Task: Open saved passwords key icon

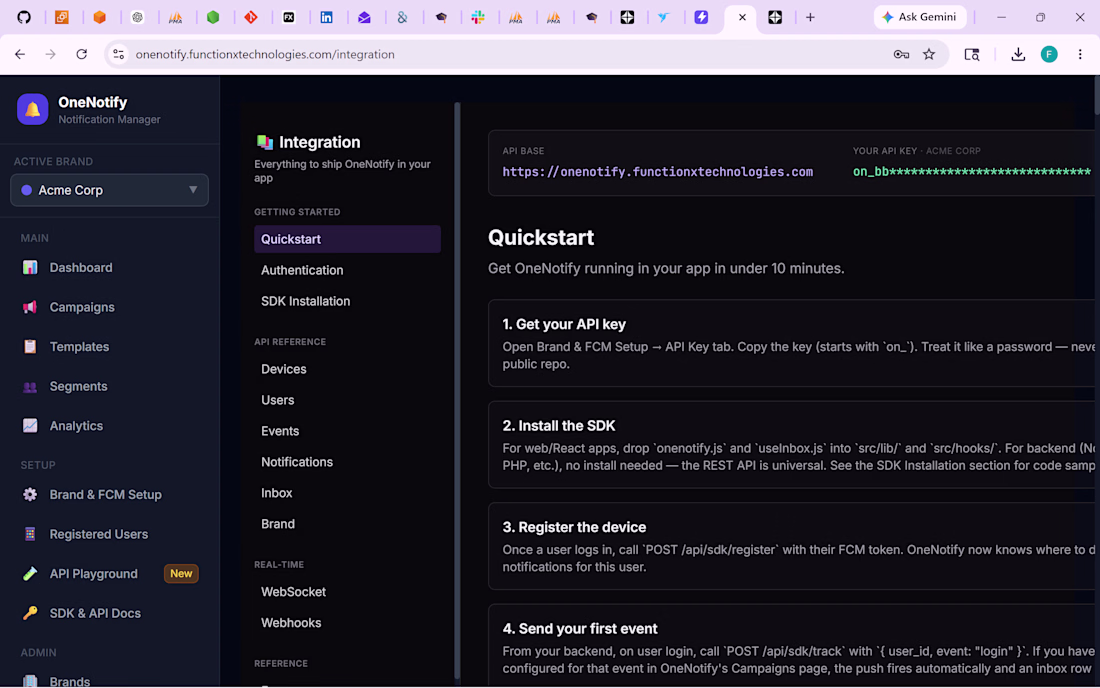Action: 901,54
